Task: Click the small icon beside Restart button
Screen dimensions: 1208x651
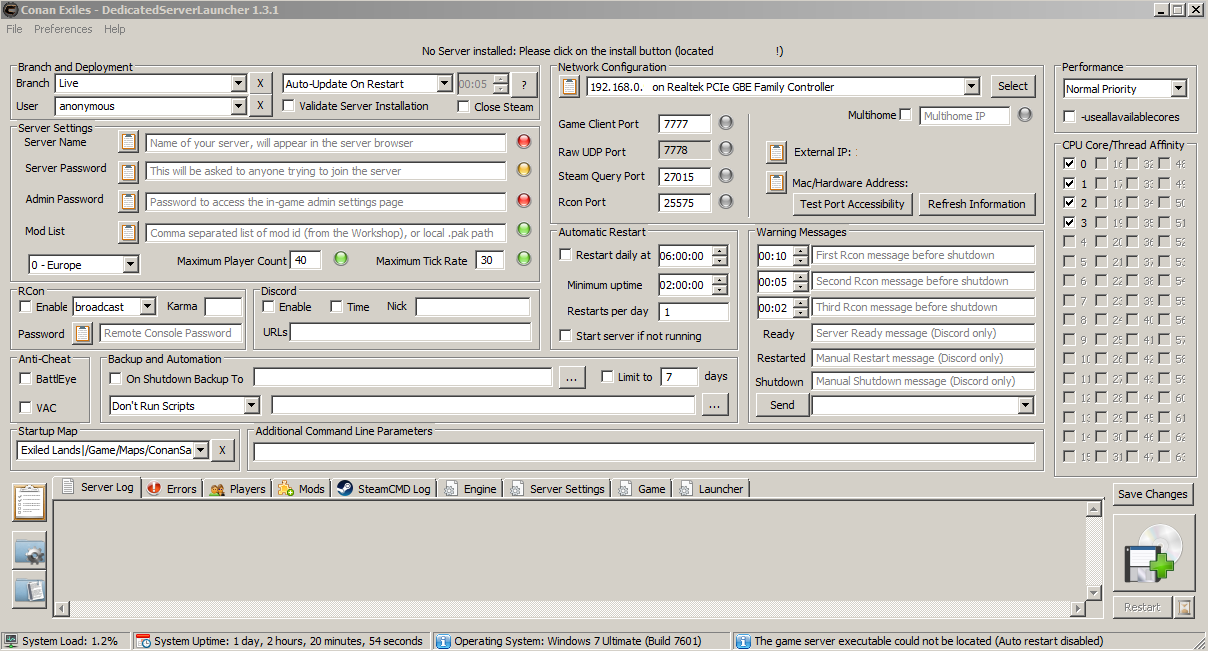Action: point(1185,607)
